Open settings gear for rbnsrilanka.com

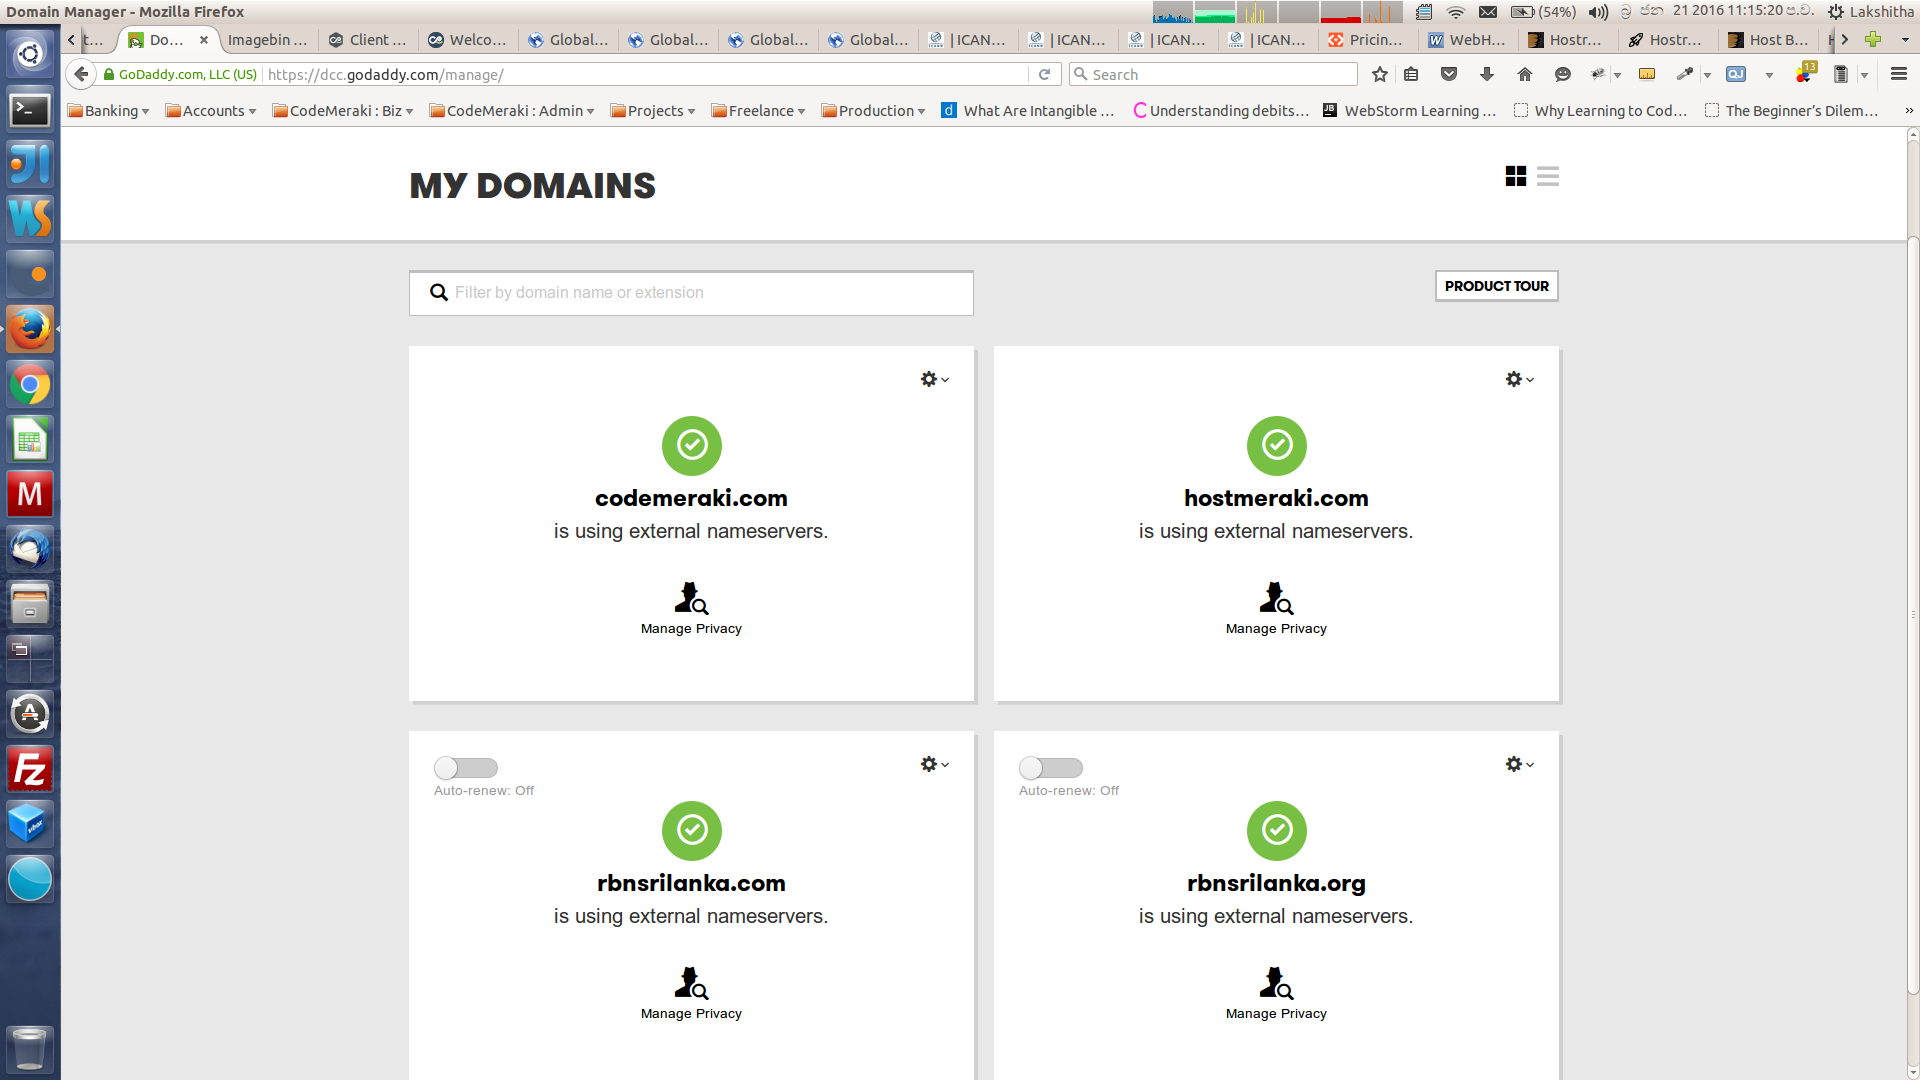[934, 764]
